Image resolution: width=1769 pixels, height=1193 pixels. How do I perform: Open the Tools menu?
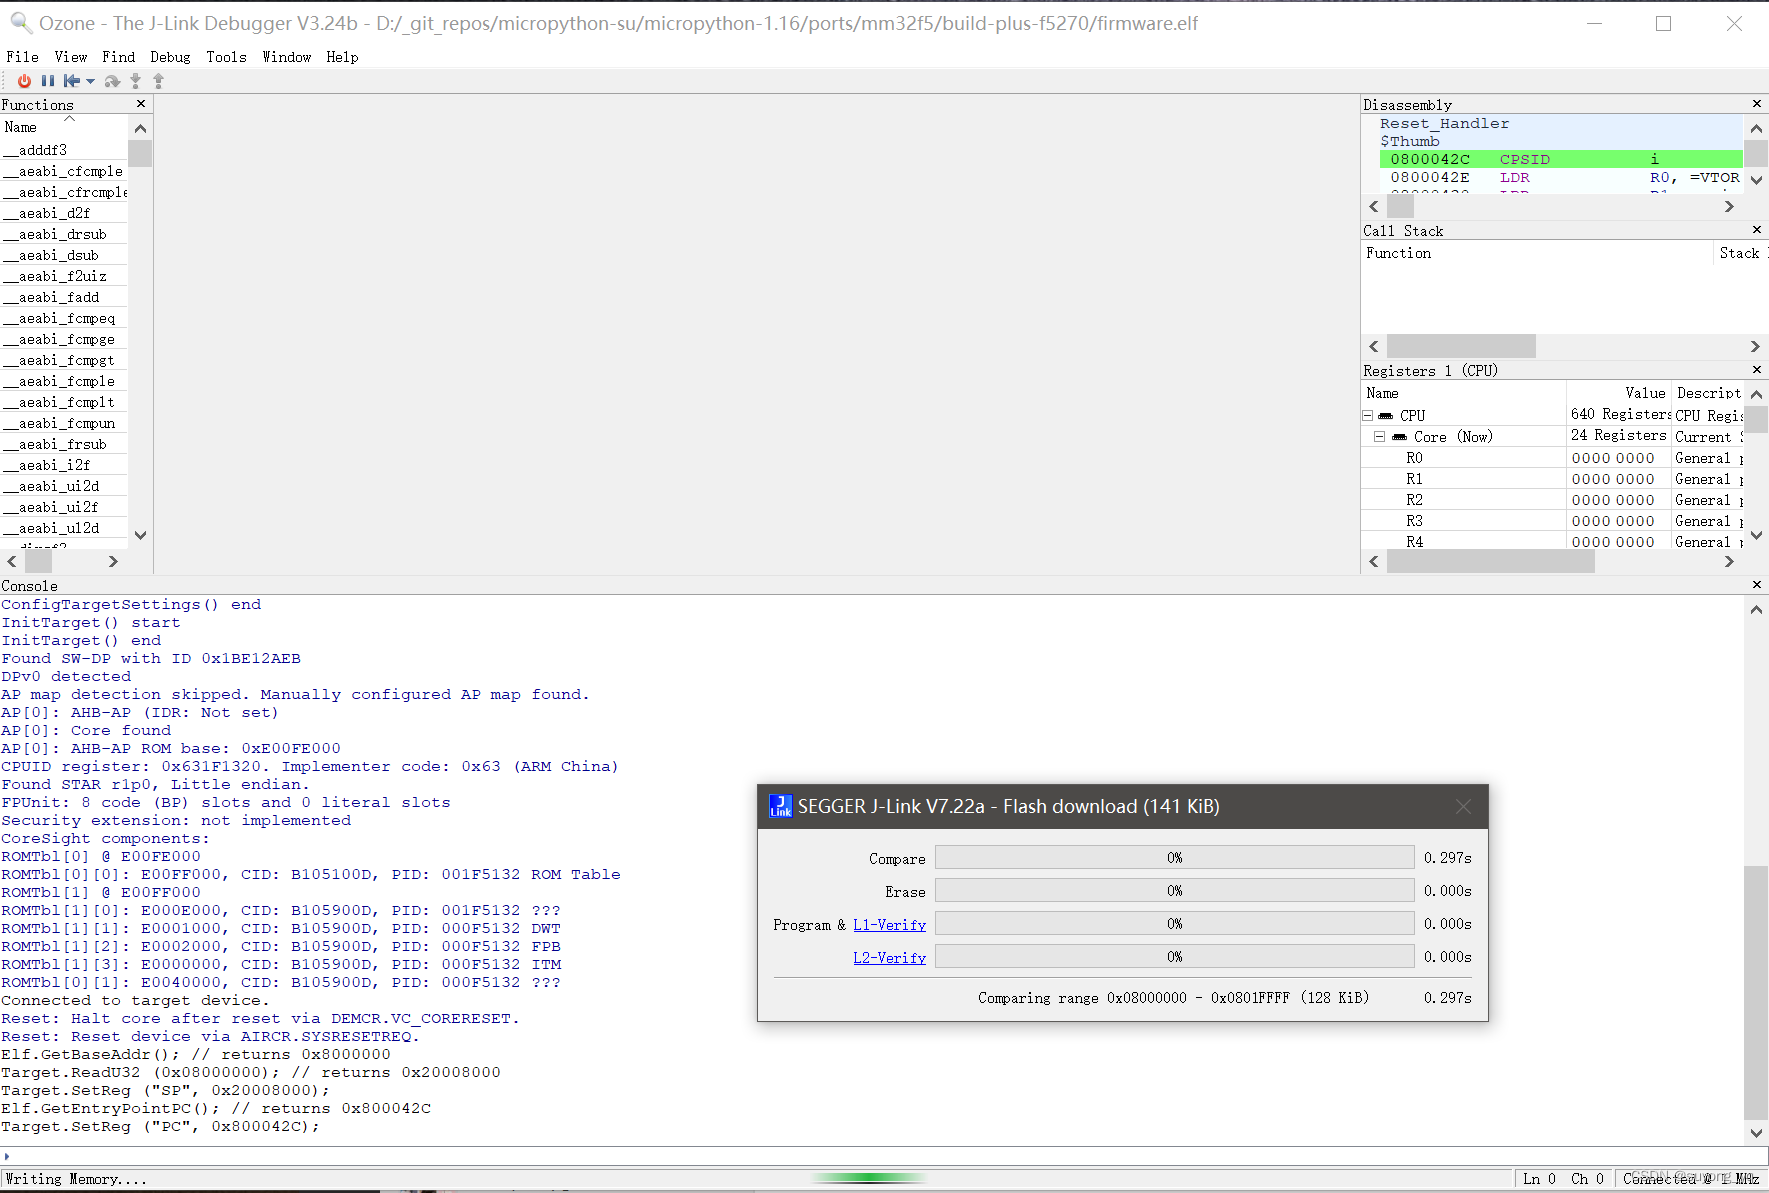coord(226,57)
